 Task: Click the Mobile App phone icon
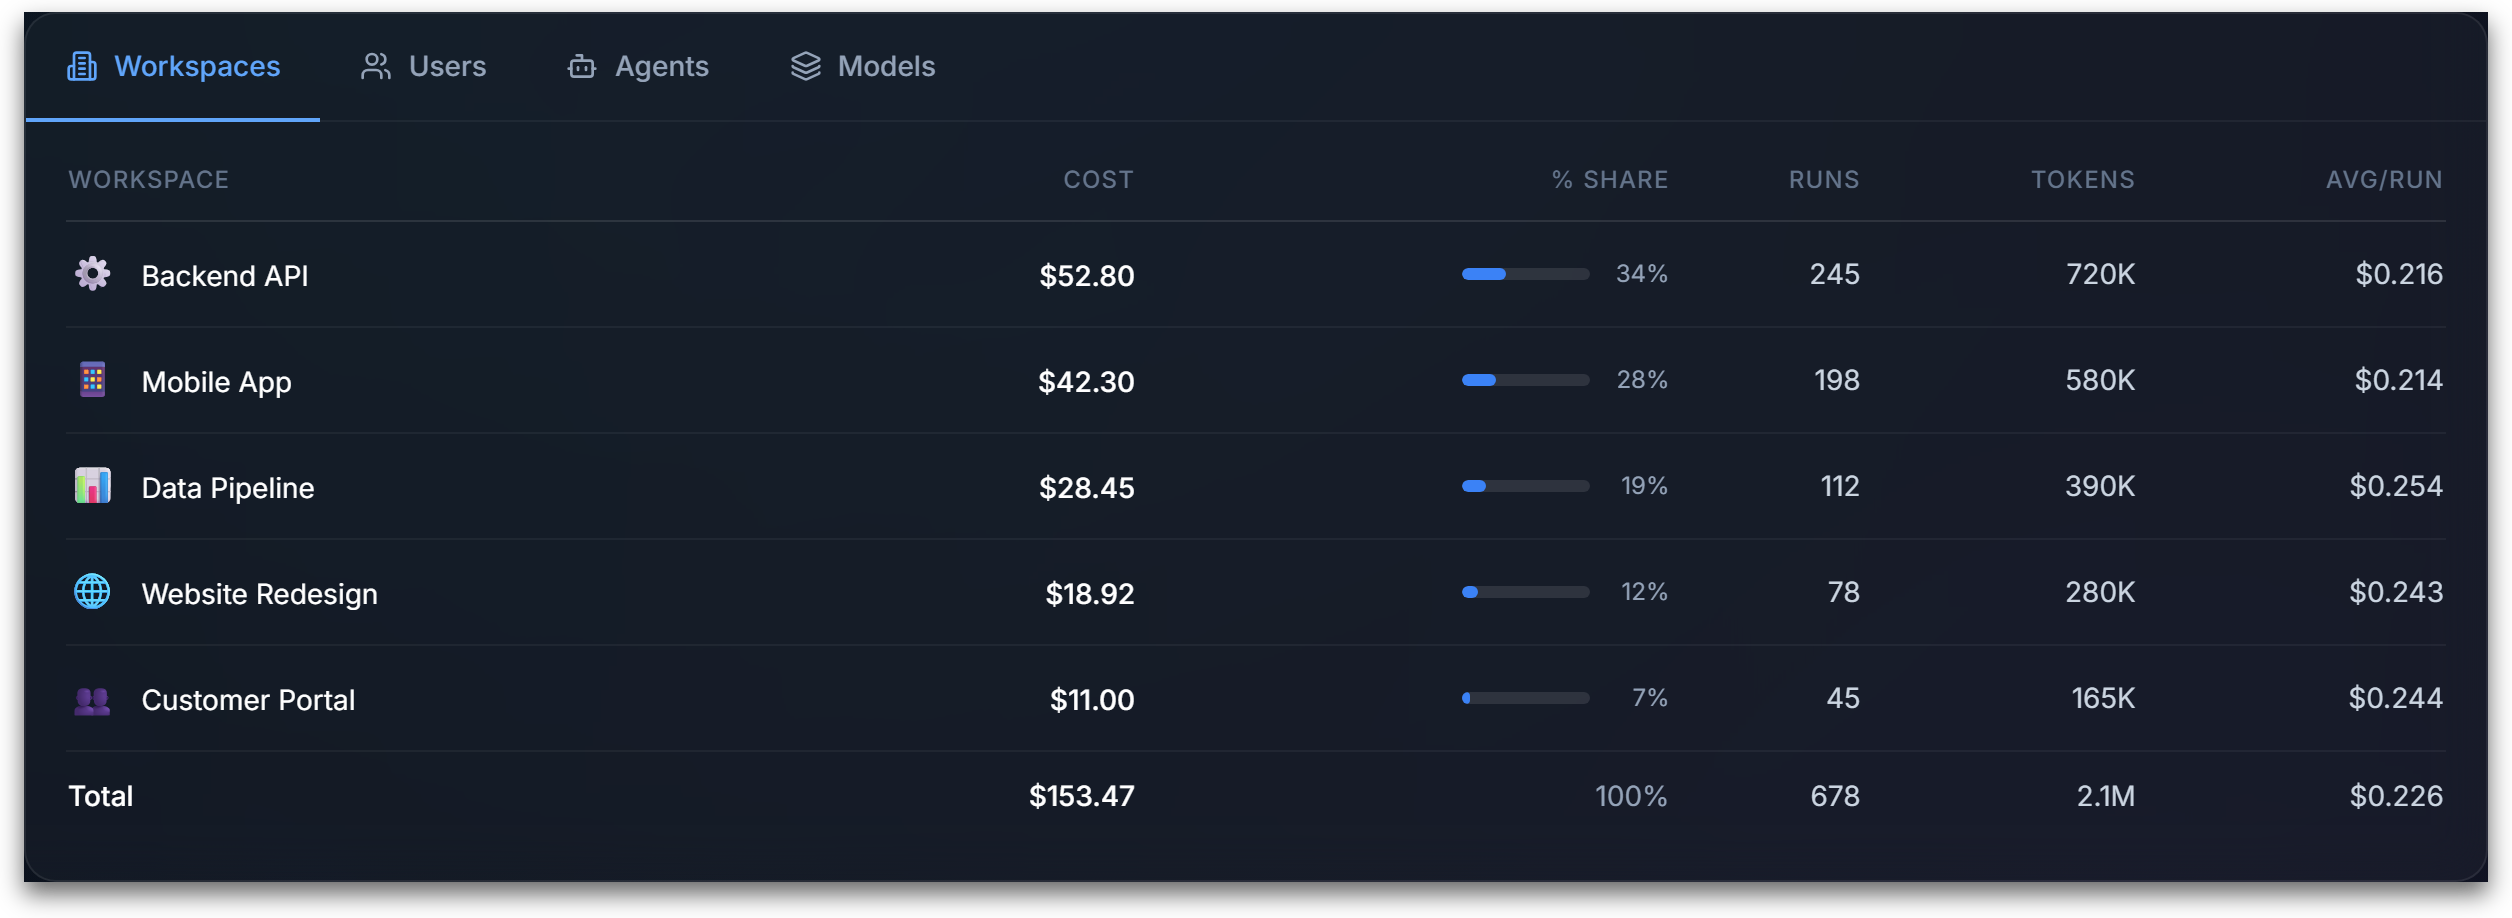tap(93, 381)
